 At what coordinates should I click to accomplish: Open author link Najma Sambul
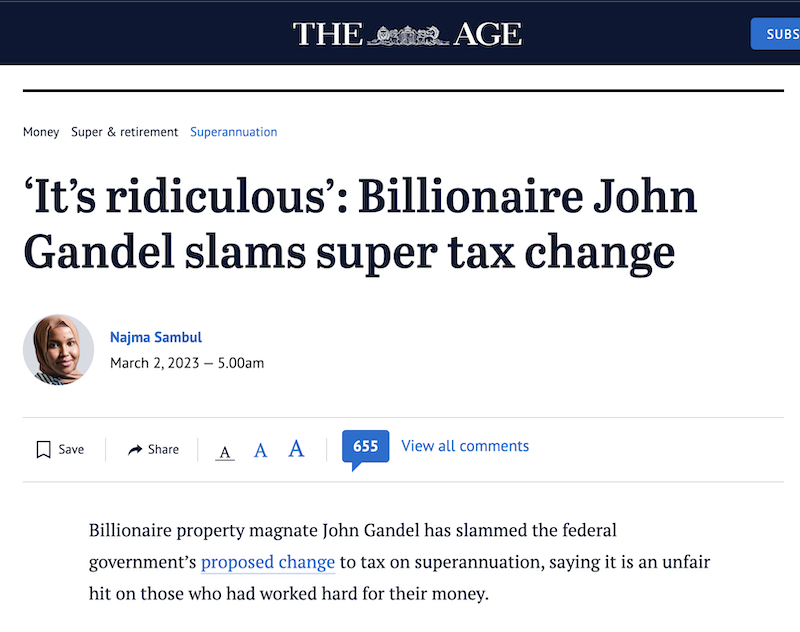pos(156,337)
